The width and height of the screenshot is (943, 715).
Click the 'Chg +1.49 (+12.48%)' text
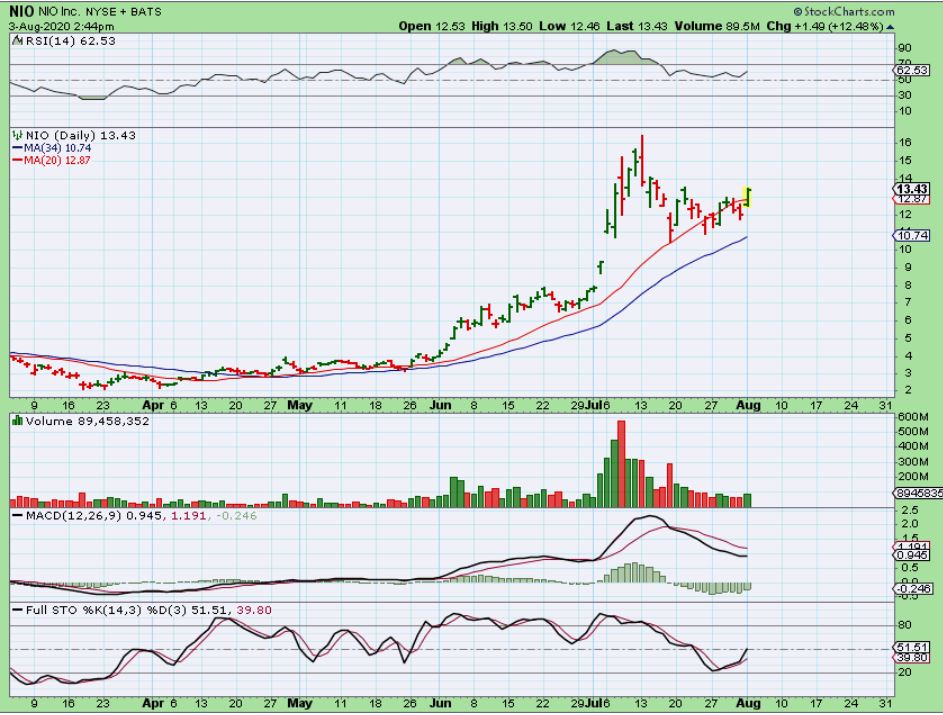click(x=825, y=26)
